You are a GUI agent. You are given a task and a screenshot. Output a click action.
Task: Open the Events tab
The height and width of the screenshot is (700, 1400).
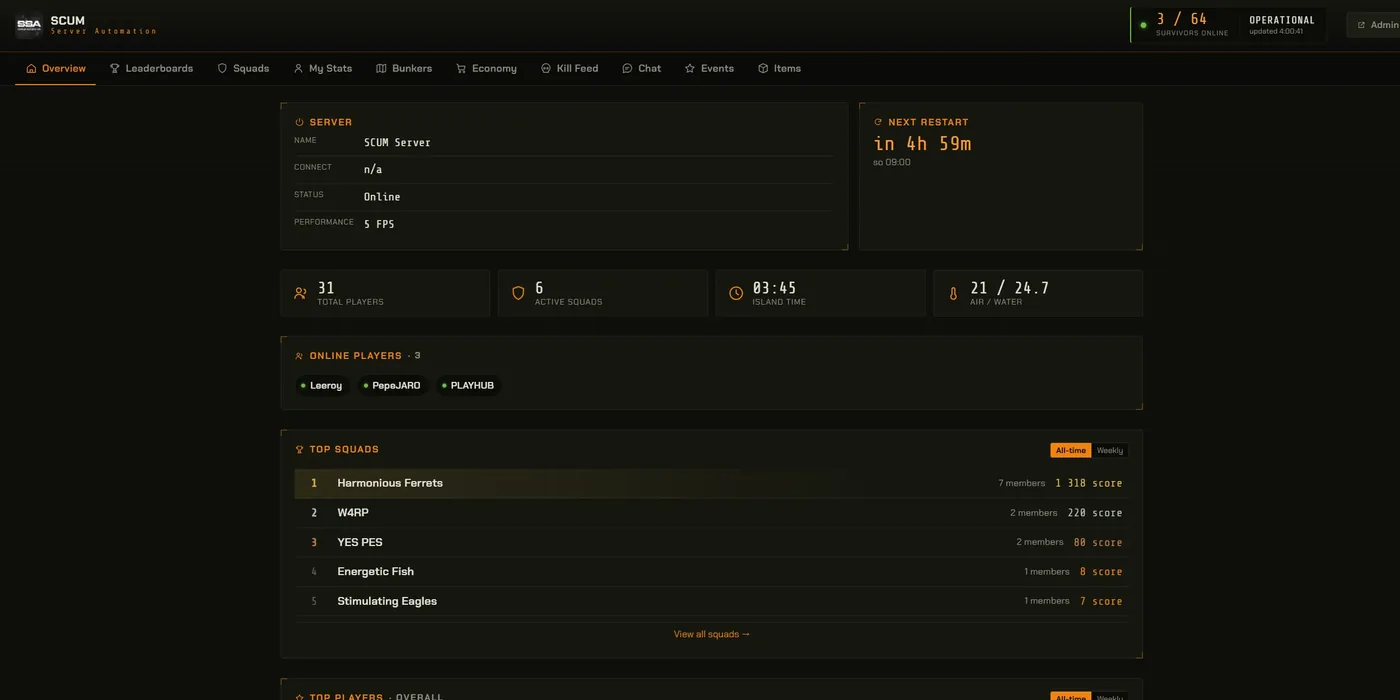tap(709, 69)
